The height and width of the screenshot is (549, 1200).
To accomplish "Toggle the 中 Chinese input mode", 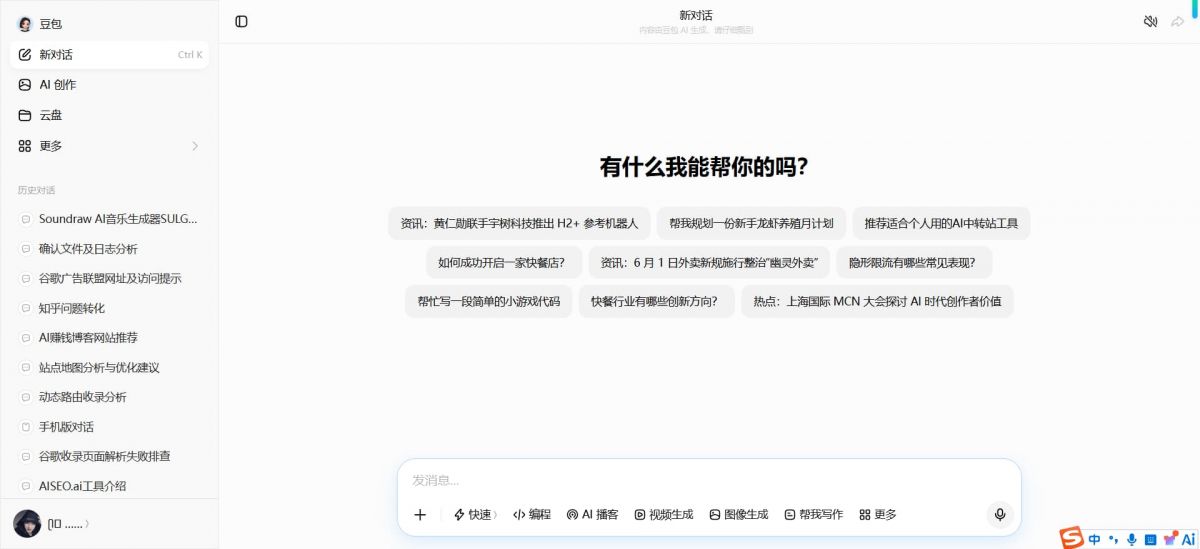I will [x=1095, y=539].
